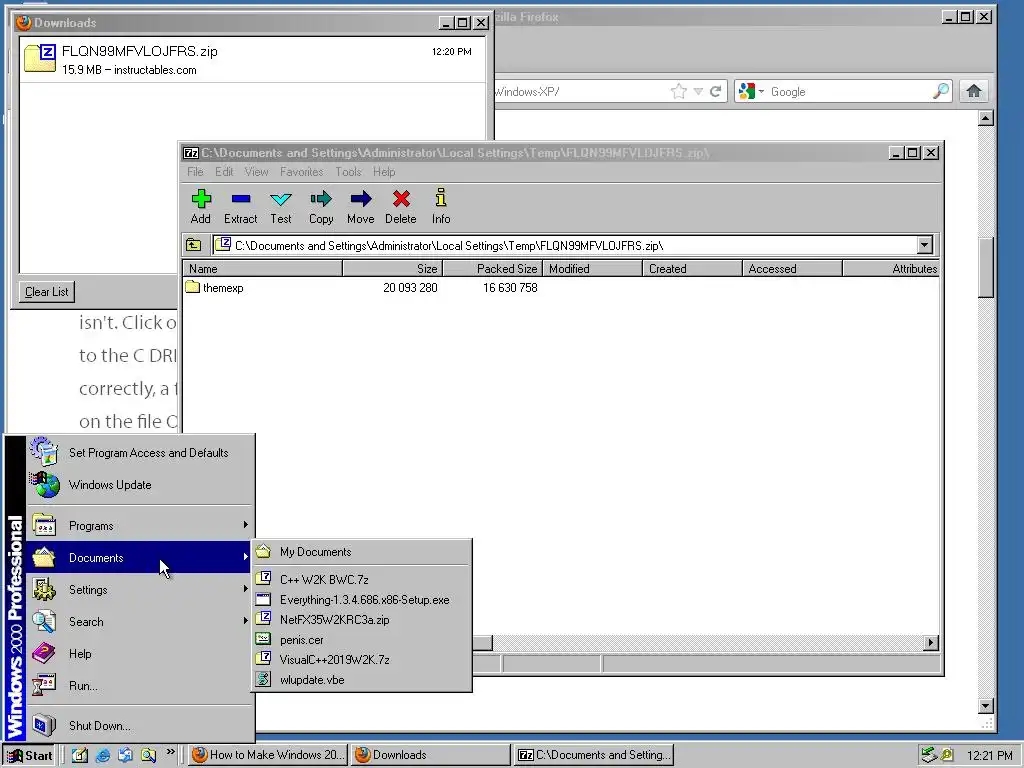Open the 7-Zip Tools menu

point(349,172)
